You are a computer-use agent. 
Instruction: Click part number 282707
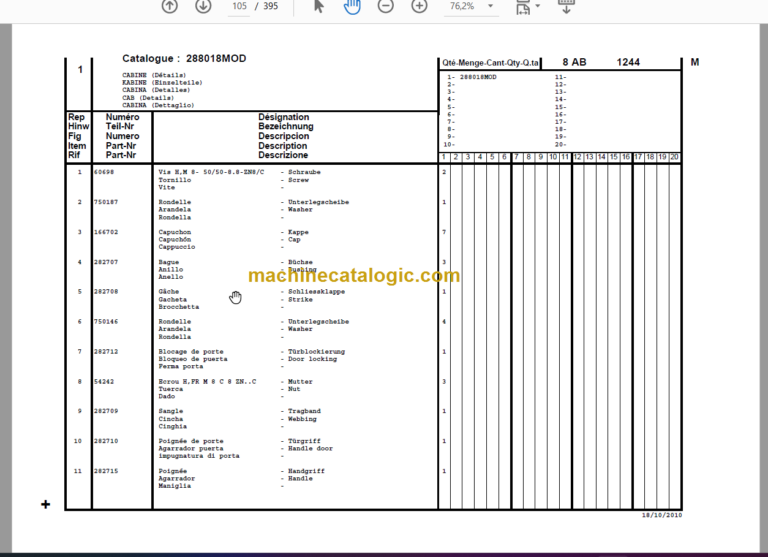[x=106, y=262]
